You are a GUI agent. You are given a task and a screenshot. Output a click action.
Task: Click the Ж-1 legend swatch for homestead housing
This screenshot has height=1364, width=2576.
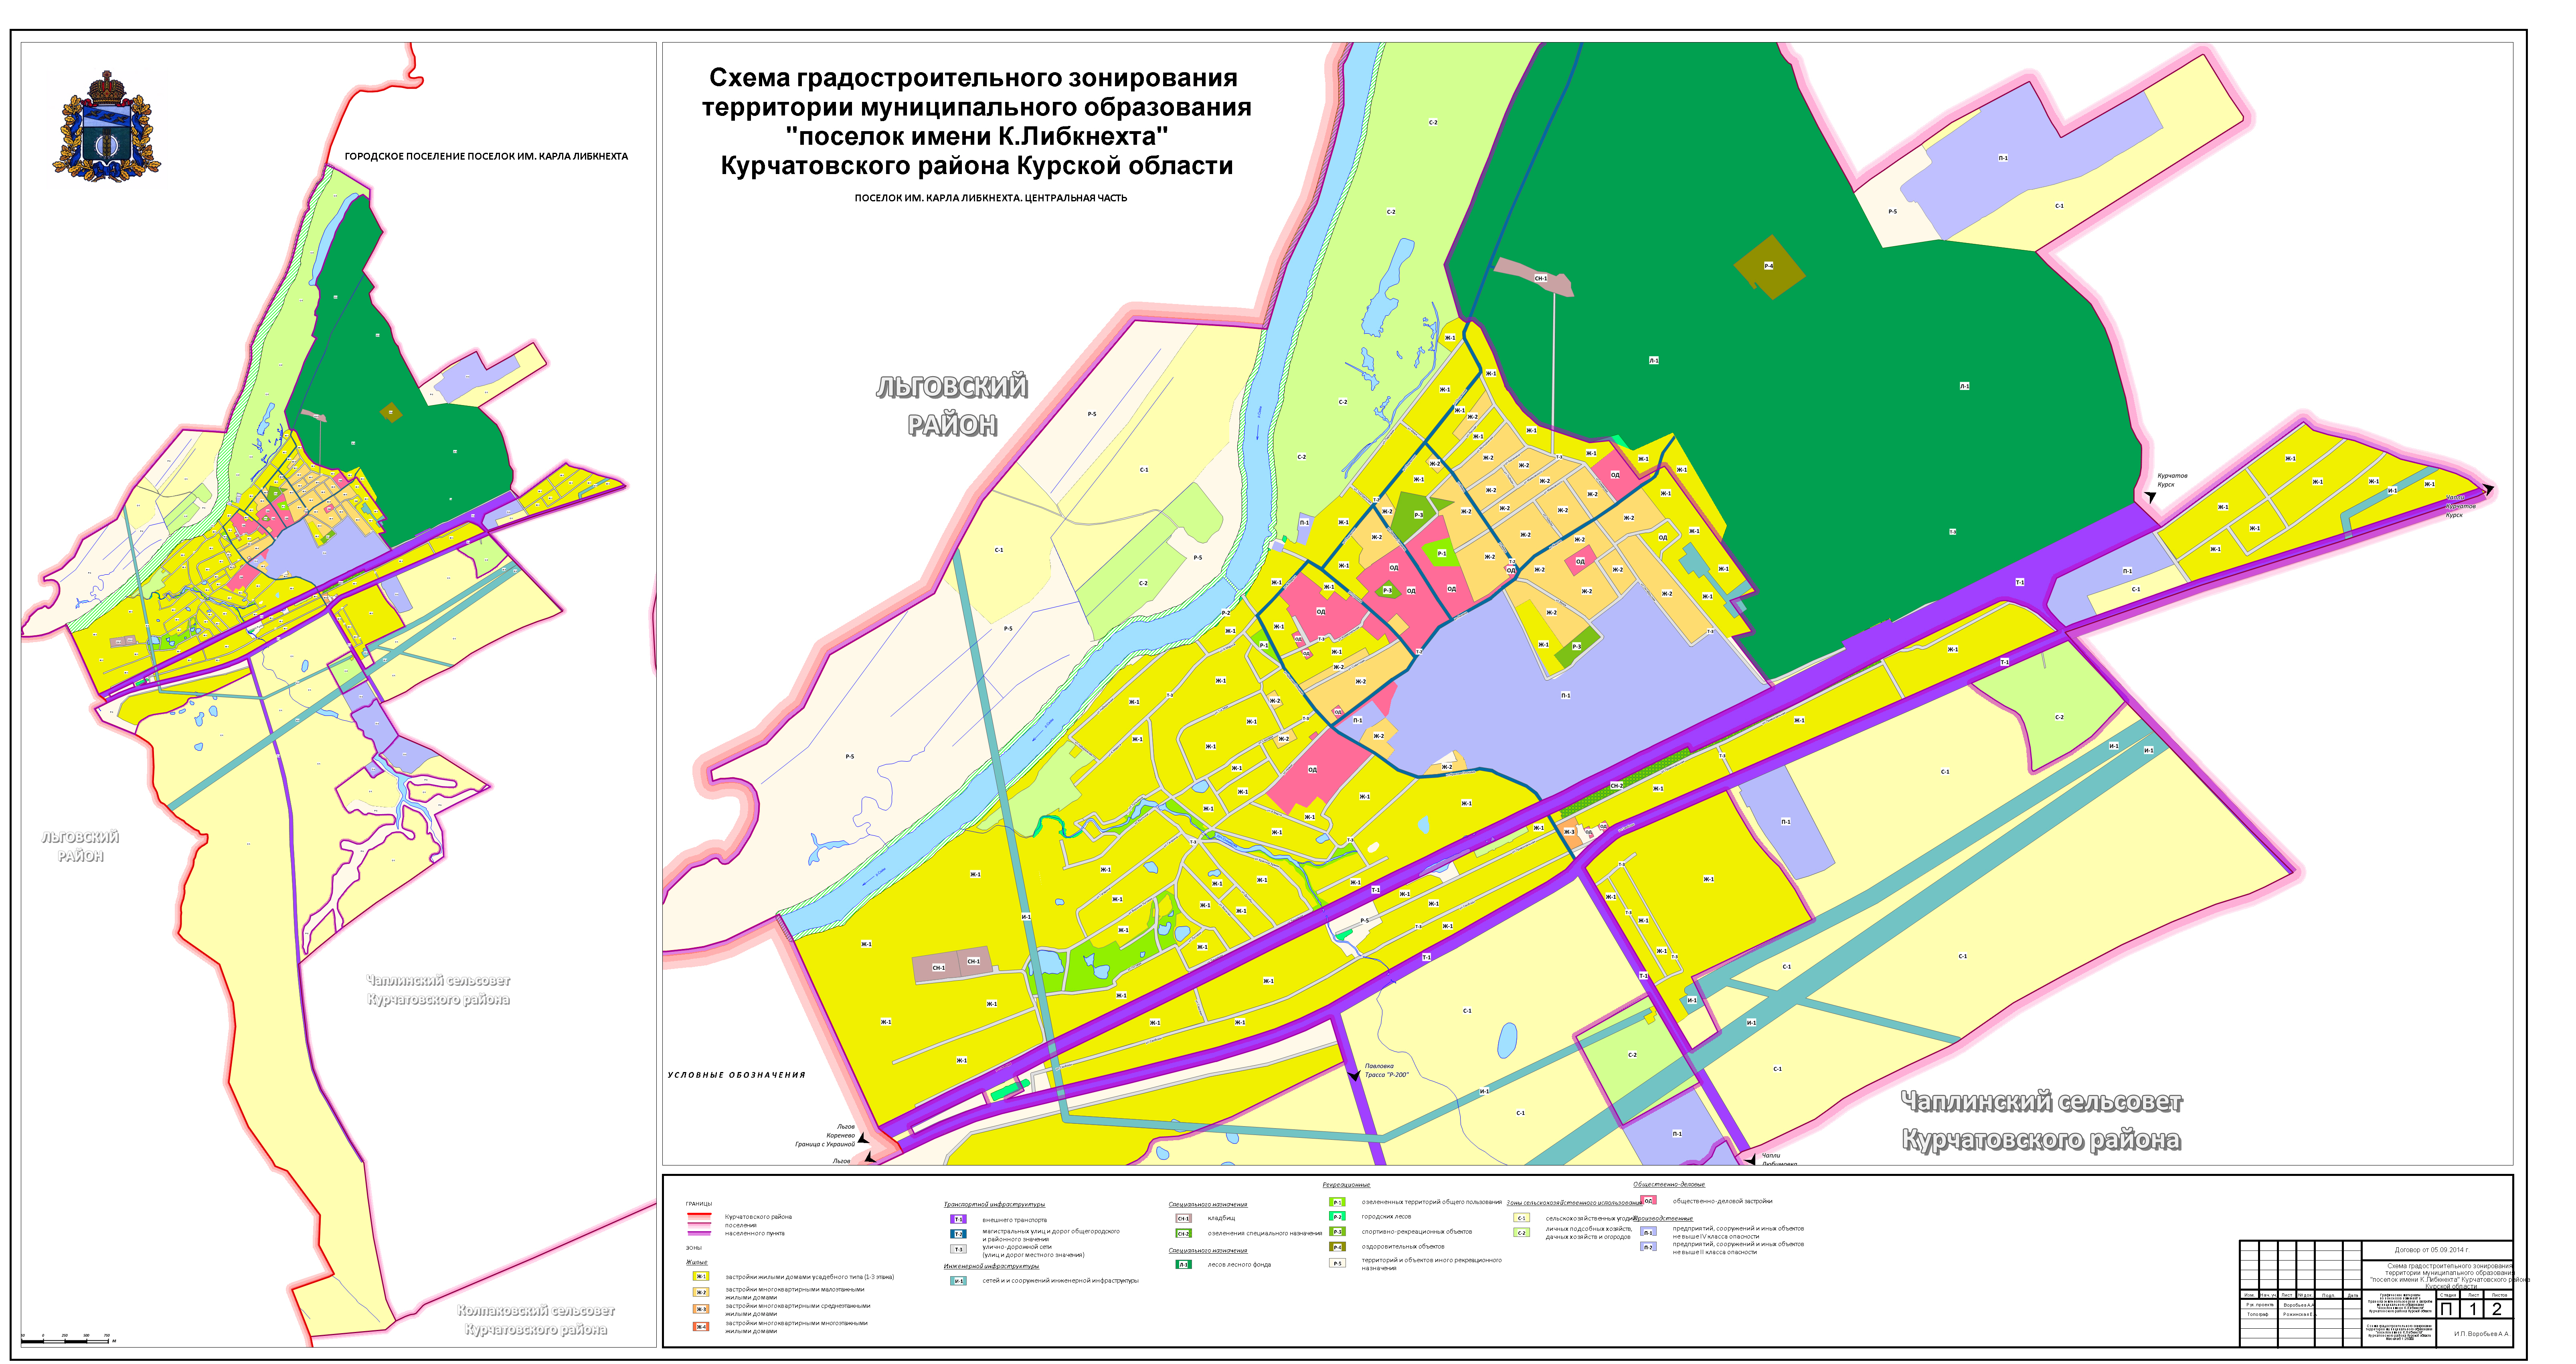click(701, 1276)
